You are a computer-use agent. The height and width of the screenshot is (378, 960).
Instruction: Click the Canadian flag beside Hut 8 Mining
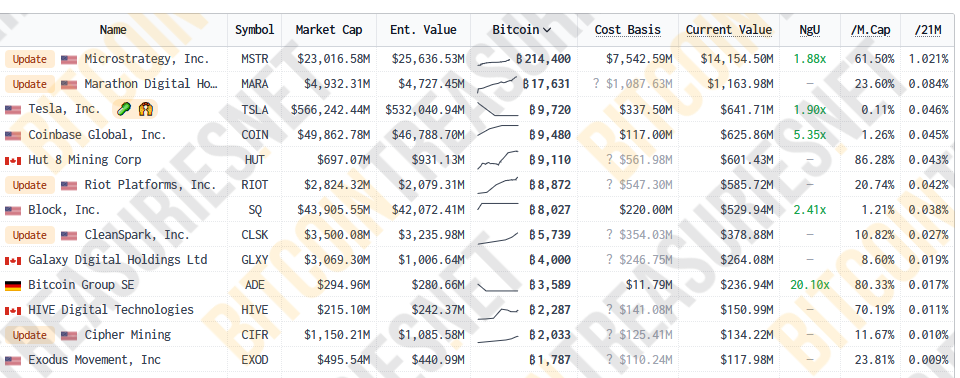[x=13, y=160]
